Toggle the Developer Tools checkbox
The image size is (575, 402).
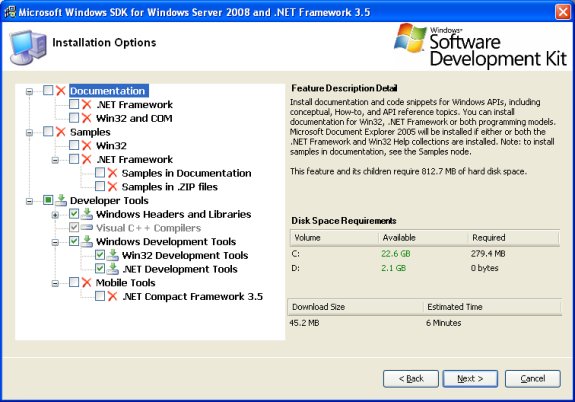(48, 200)
